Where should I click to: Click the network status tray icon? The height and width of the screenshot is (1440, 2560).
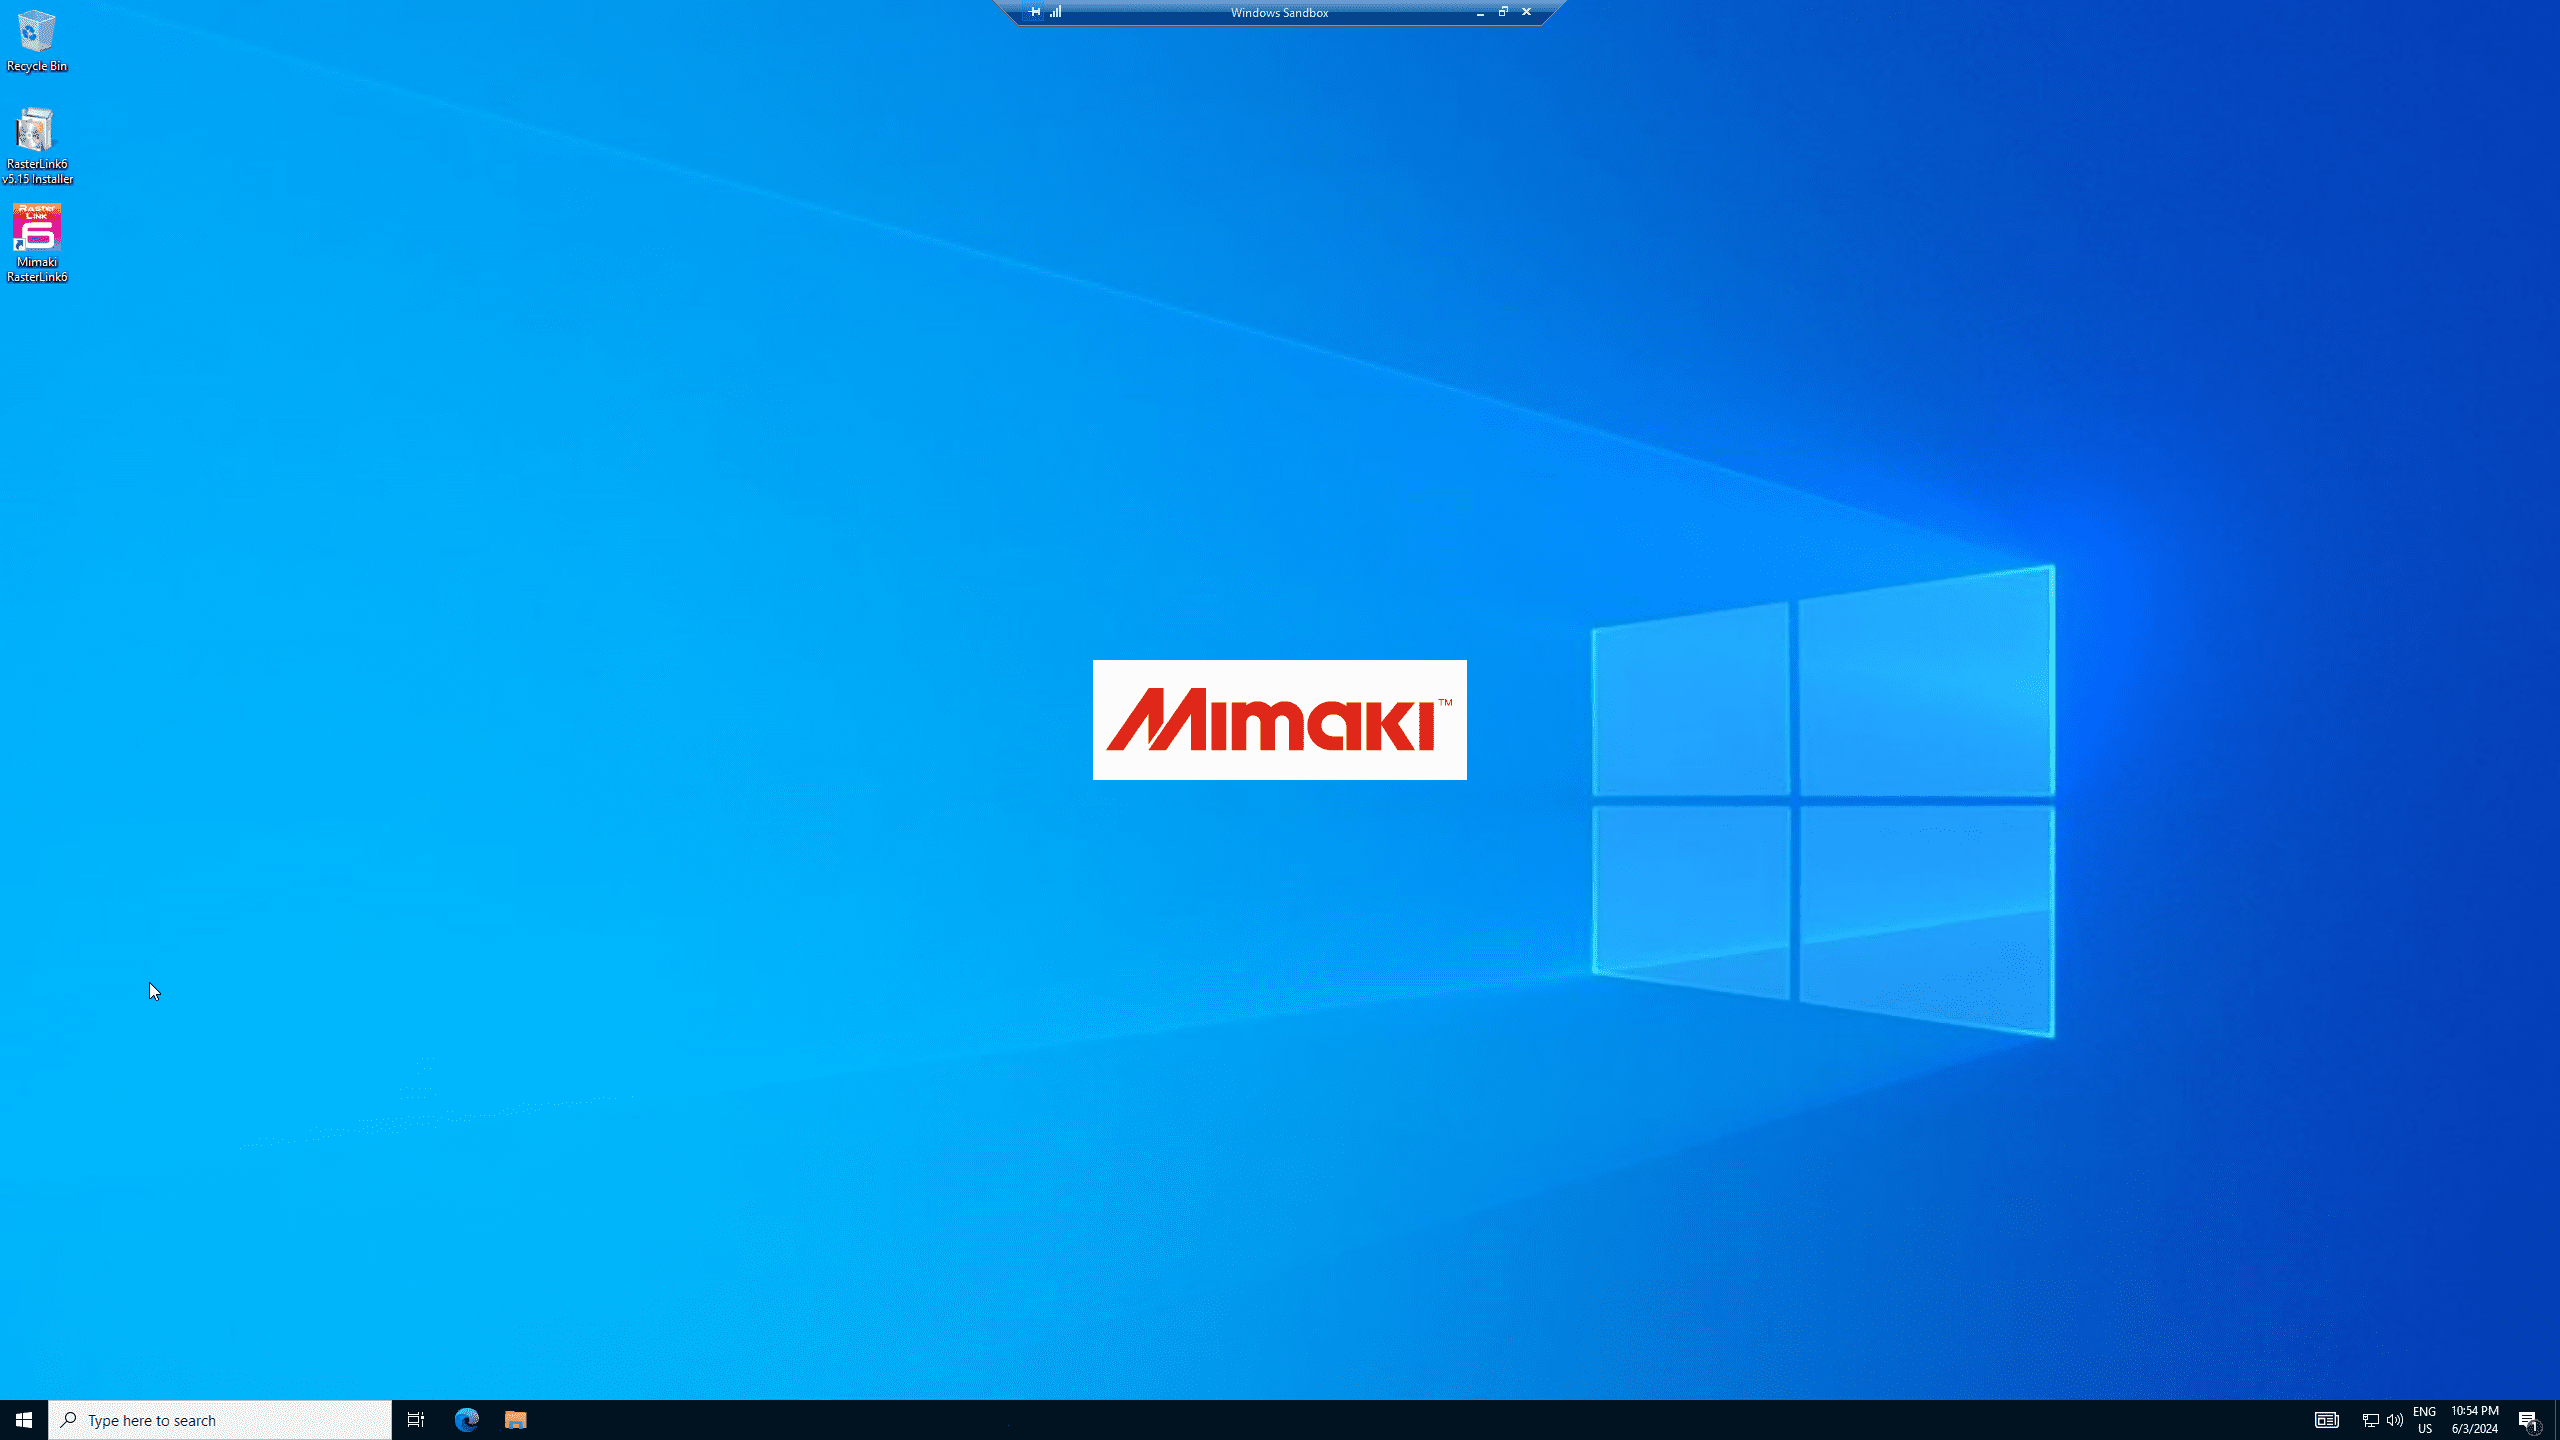(2370, 1419)
